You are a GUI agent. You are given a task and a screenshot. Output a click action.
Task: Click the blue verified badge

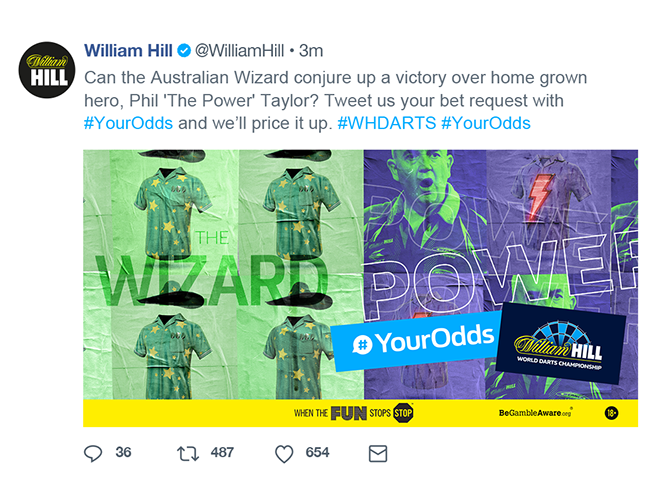click(184, 51)
